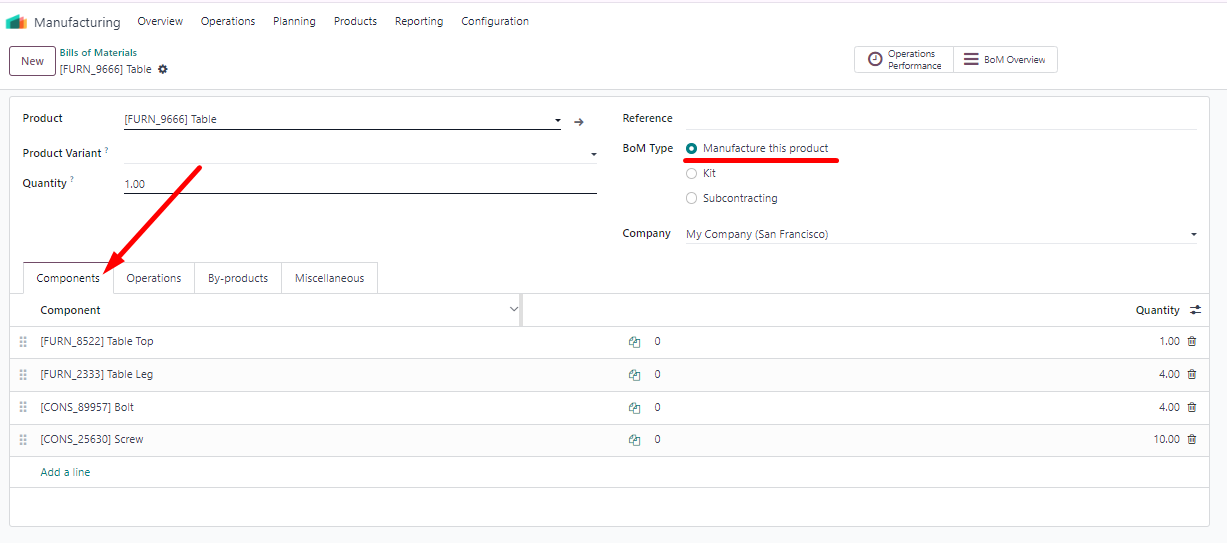Switch to the By-products tab
The image size is (1227, 543).
click(238, 278)
